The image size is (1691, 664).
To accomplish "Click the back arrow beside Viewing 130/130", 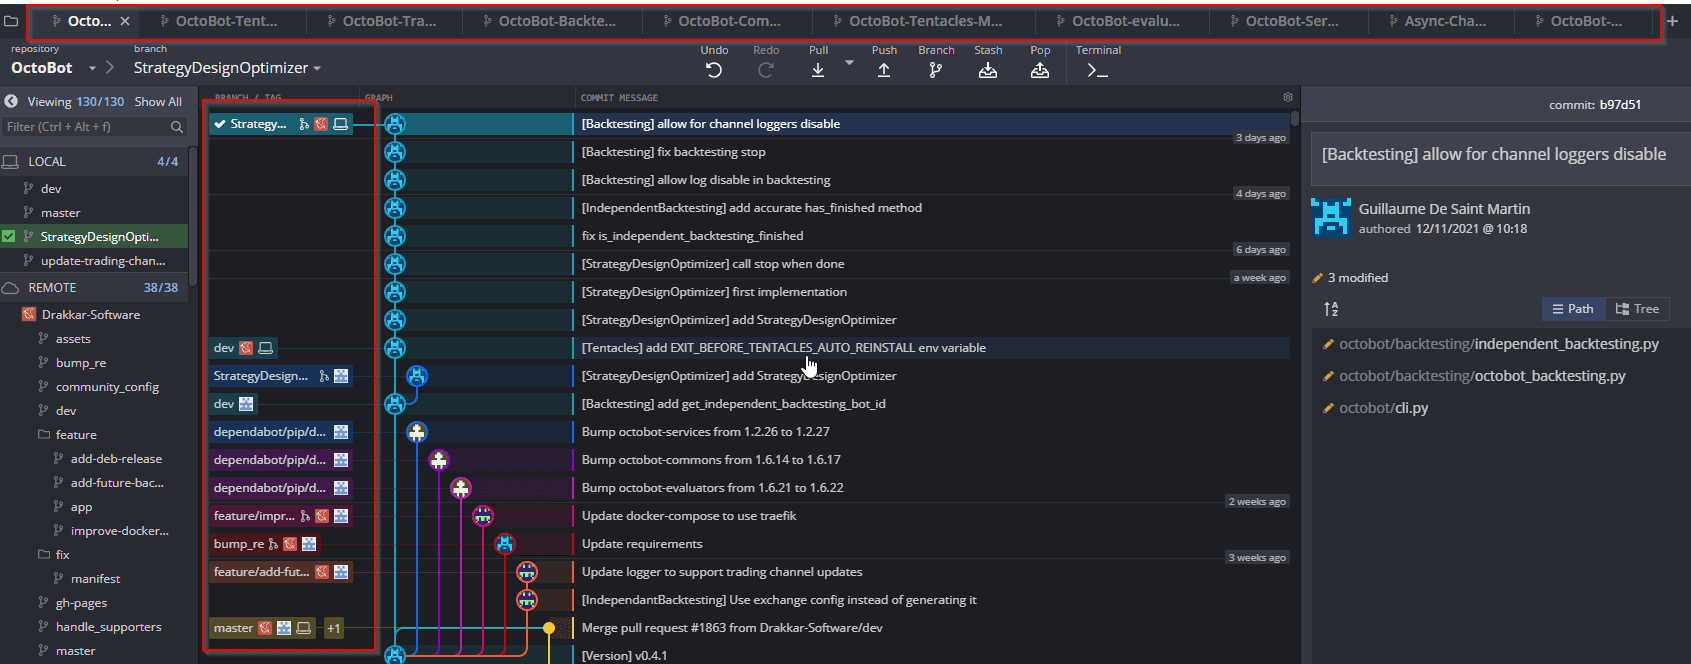I will click(11, 101).
